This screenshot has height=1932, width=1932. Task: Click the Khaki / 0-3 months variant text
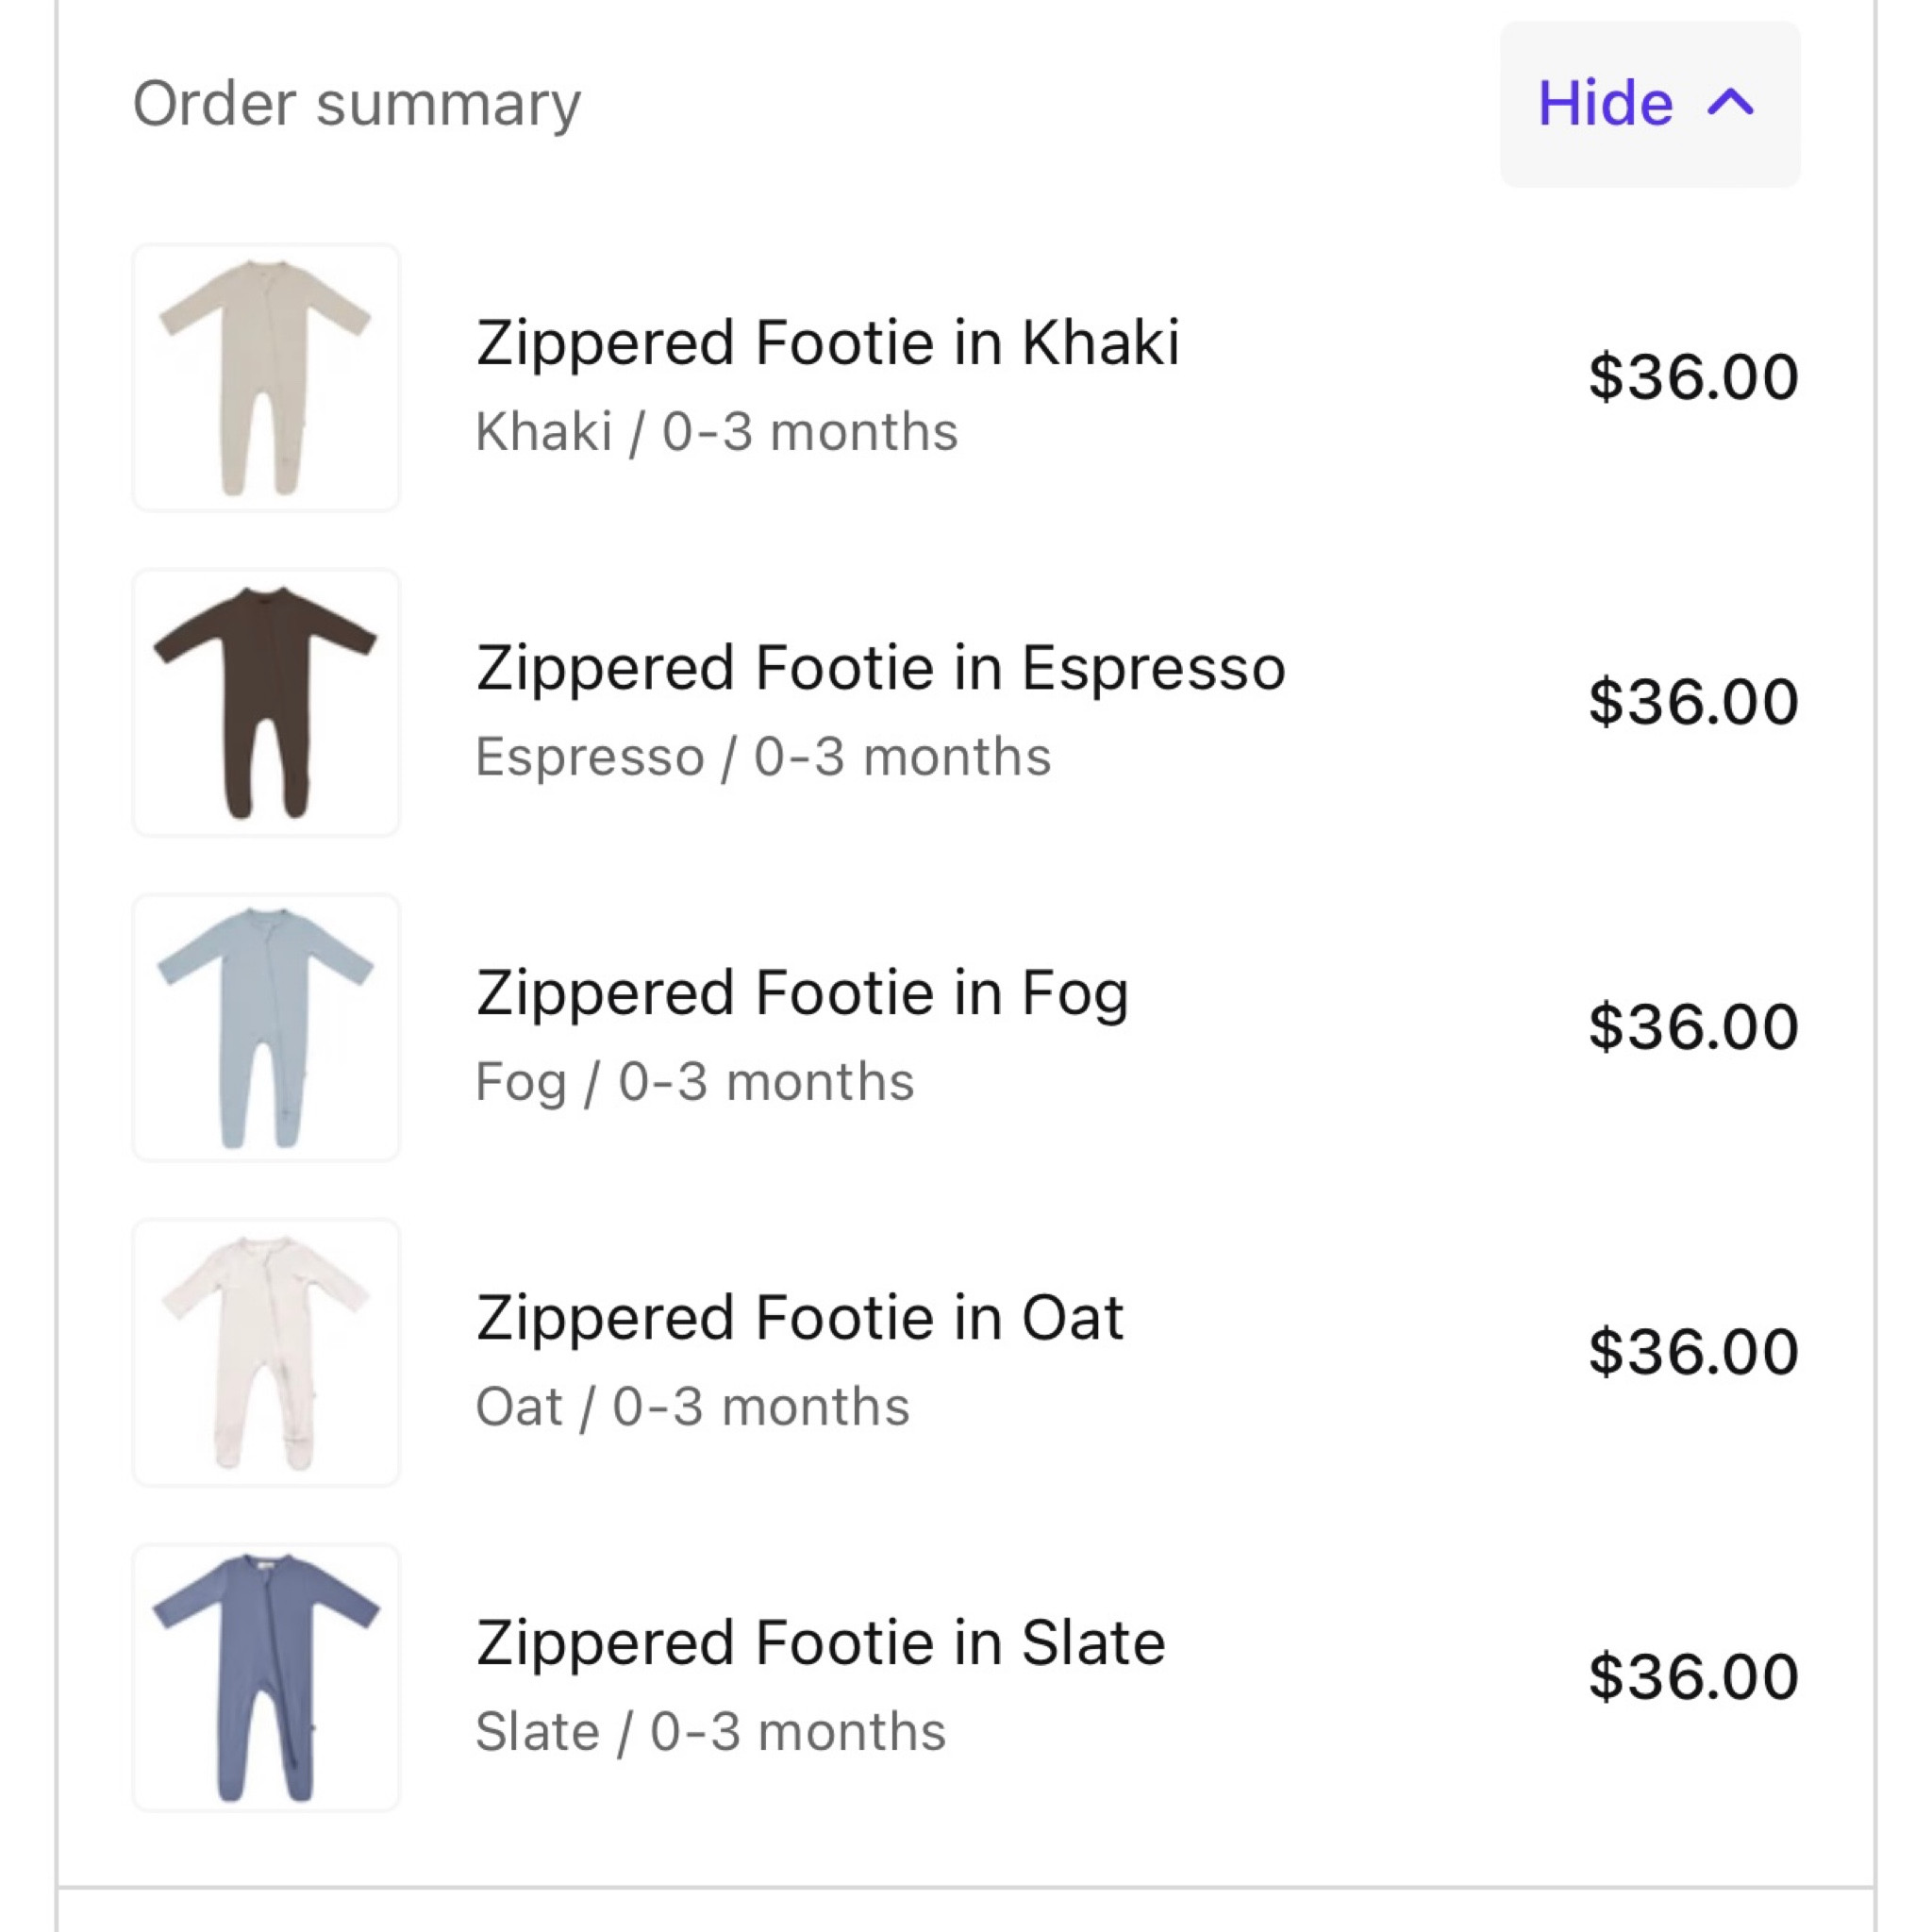click(x=716, y=432)
